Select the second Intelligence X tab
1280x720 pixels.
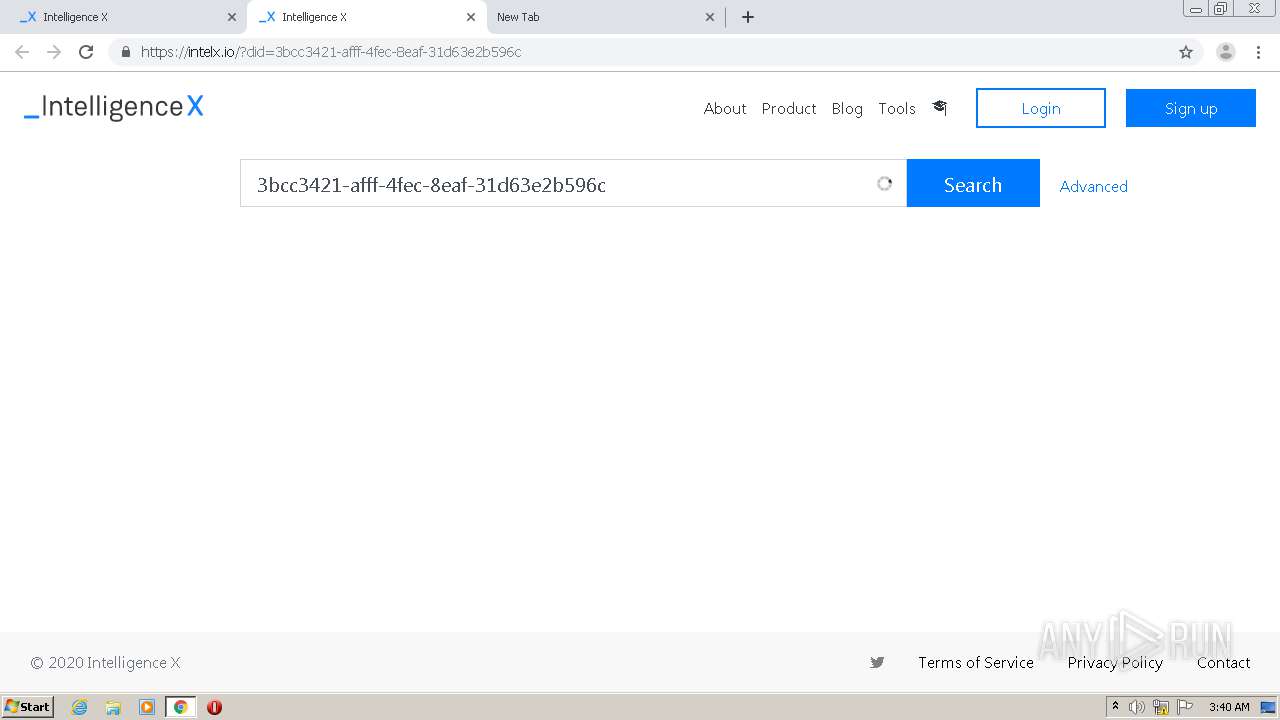coord(365,17)
